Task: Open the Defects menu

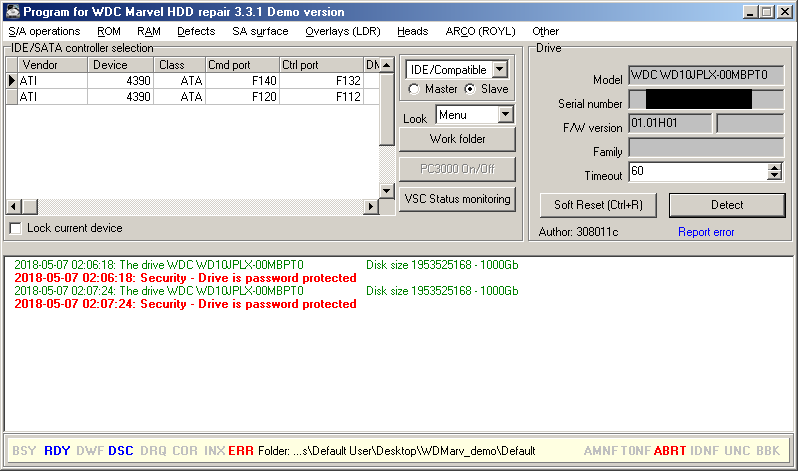Action: tap(196, 32)
